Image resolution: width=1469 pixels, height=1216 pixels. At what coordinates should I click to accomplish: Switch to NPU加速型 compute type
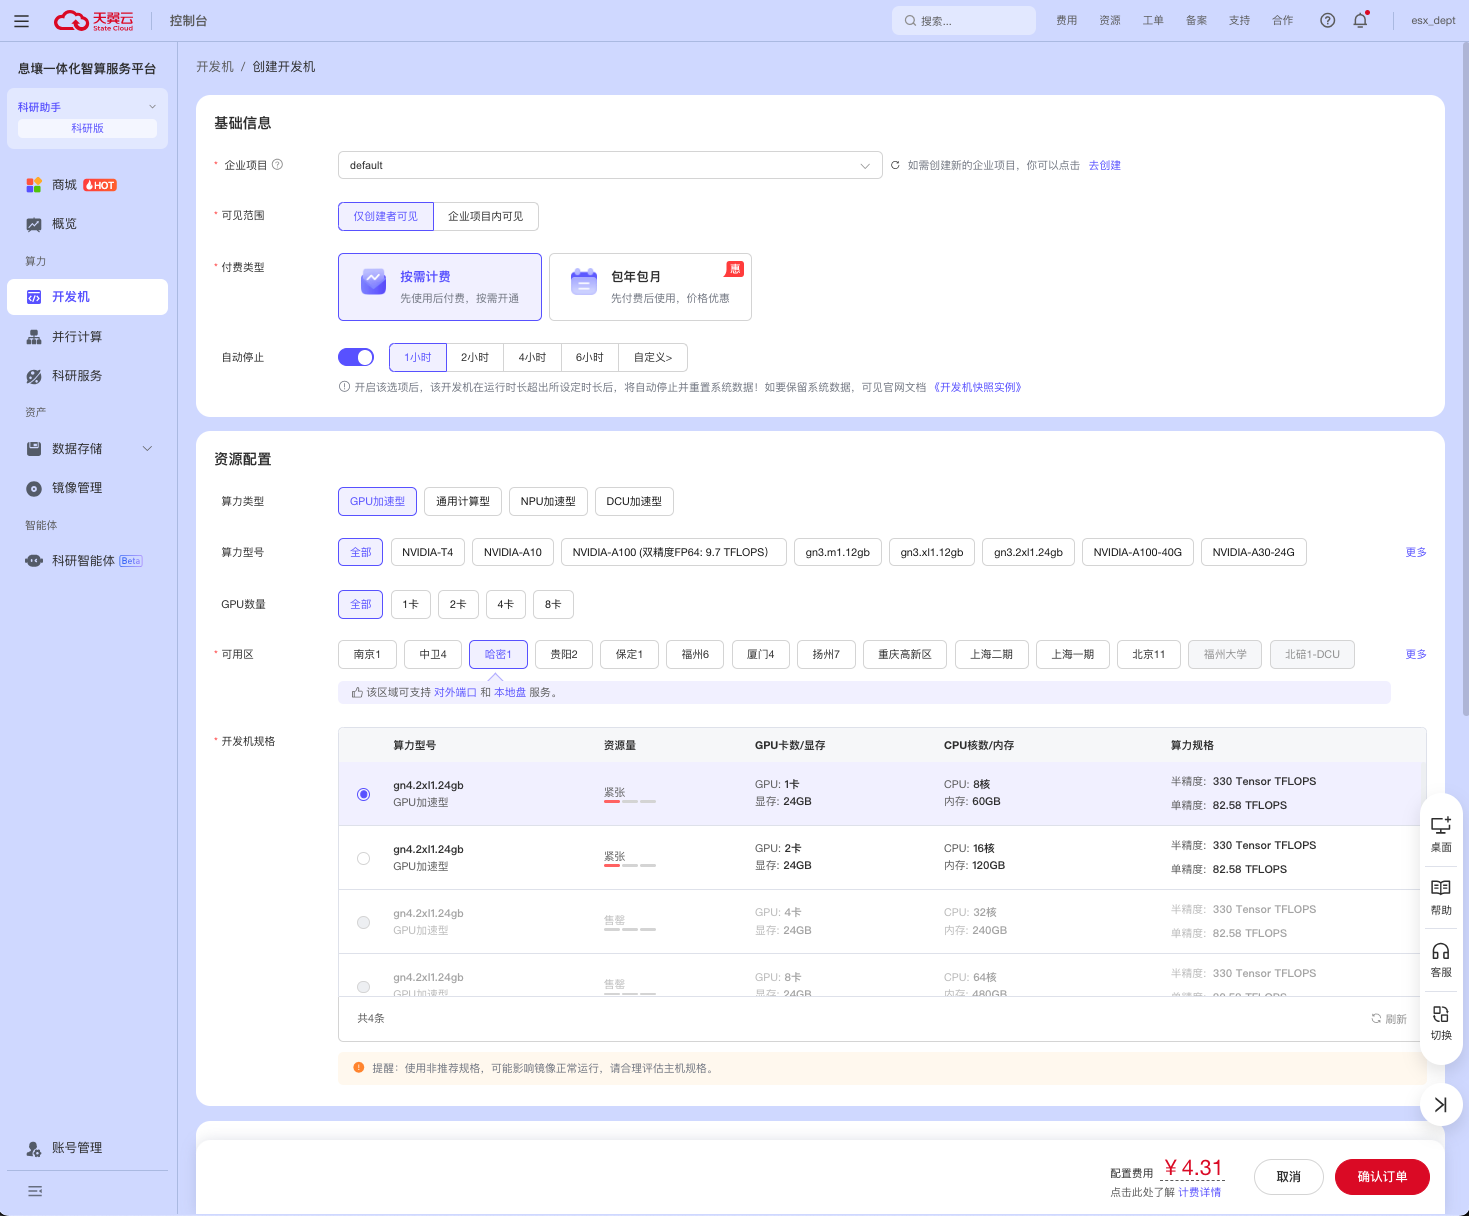pyautogui.click(x=548, y=501)
